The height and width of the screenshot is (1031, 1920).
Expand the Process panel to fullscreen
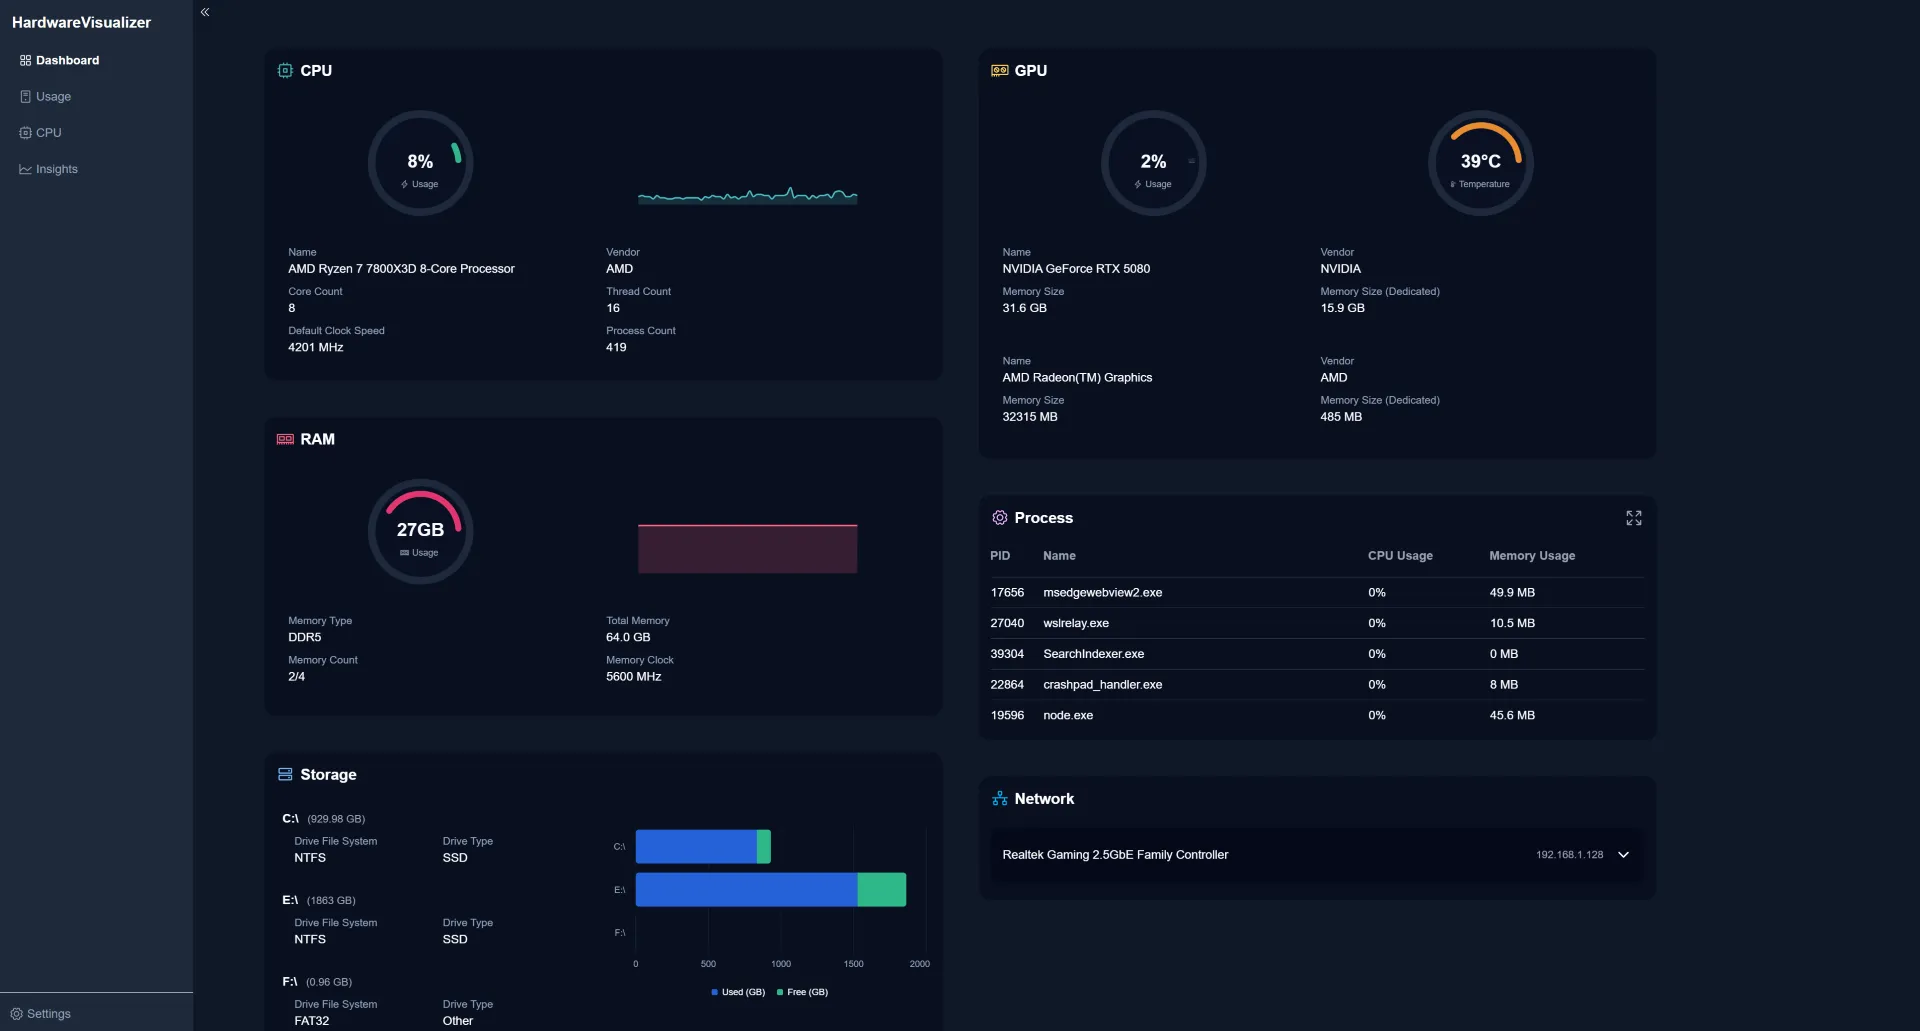[x=1634, y=518]
